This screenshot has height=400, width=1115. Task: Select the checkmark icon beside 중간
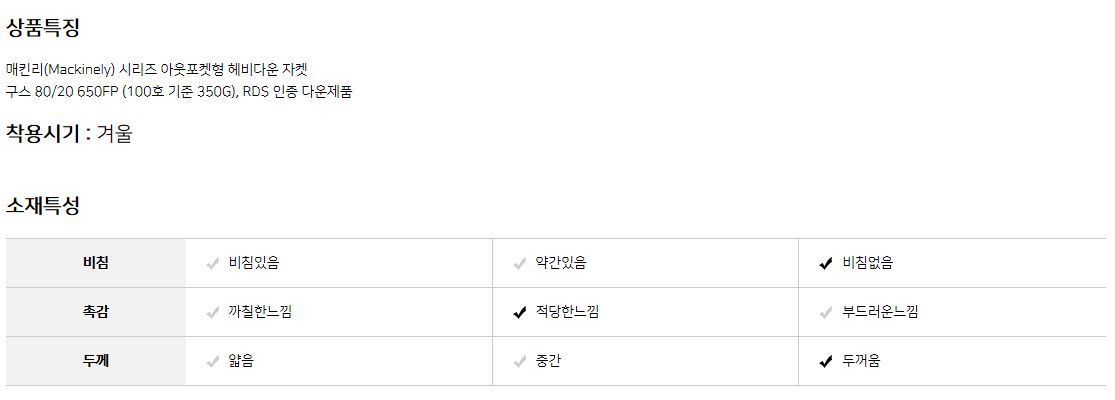point(519,362)
